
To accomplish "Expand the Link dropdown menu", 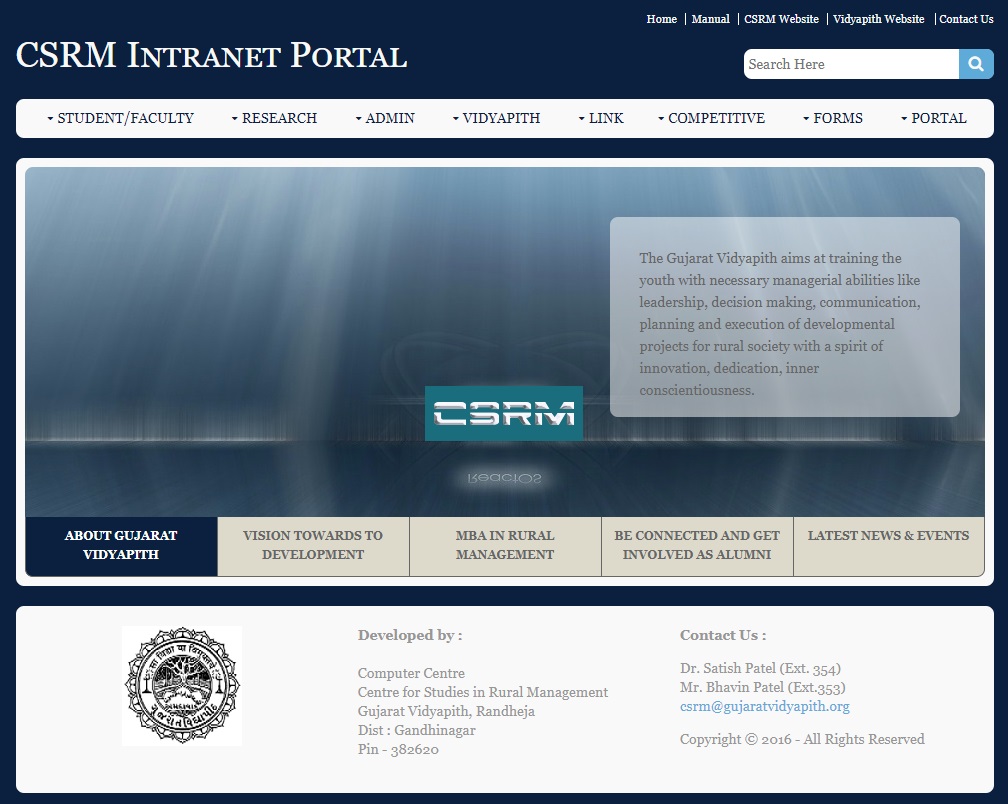I will point(601,118).
